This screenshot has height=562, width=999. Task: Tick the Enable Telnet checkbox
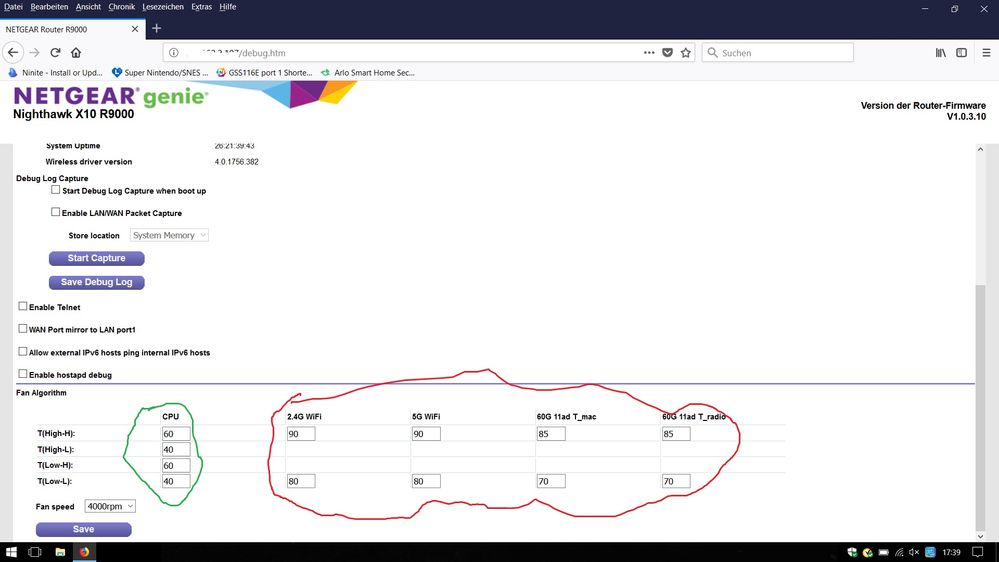tap(23, 306)
